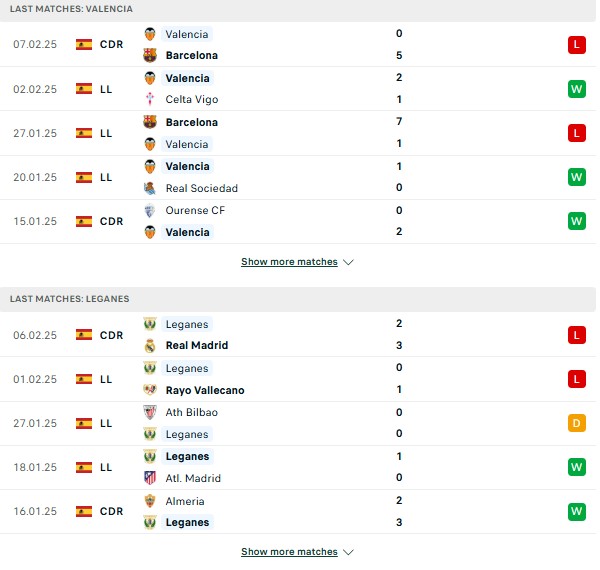Expand Show more matches under Leganes
This screenshot has height=570, width=600.
point(289,552)
